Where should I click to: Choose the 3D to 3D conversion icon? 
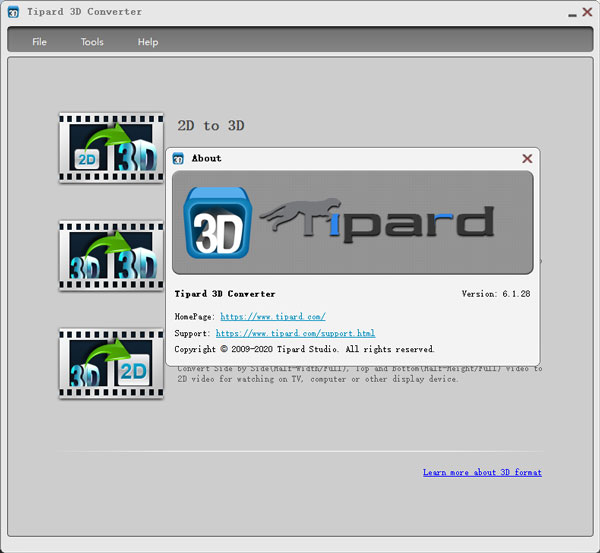(x=110, y=256)
